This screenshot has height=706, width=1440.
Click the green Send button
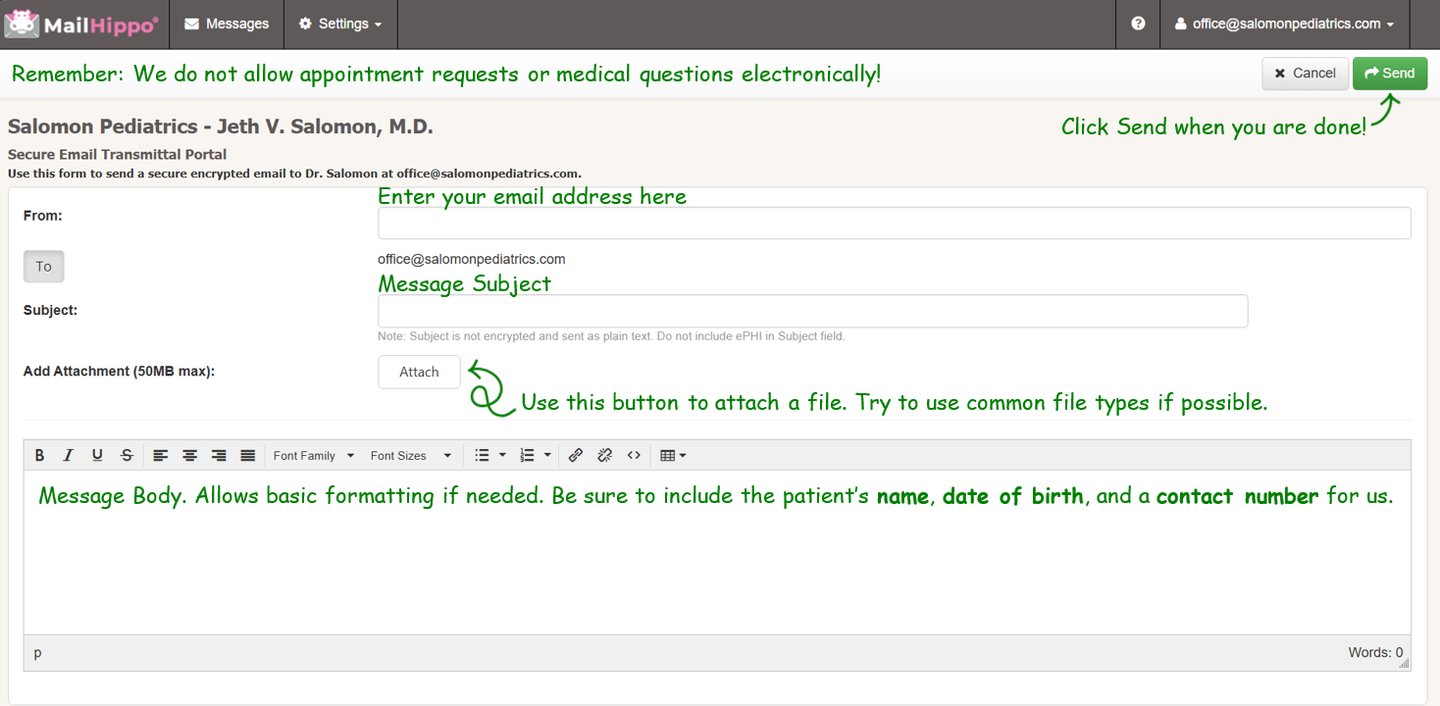tap(1389, 73)
